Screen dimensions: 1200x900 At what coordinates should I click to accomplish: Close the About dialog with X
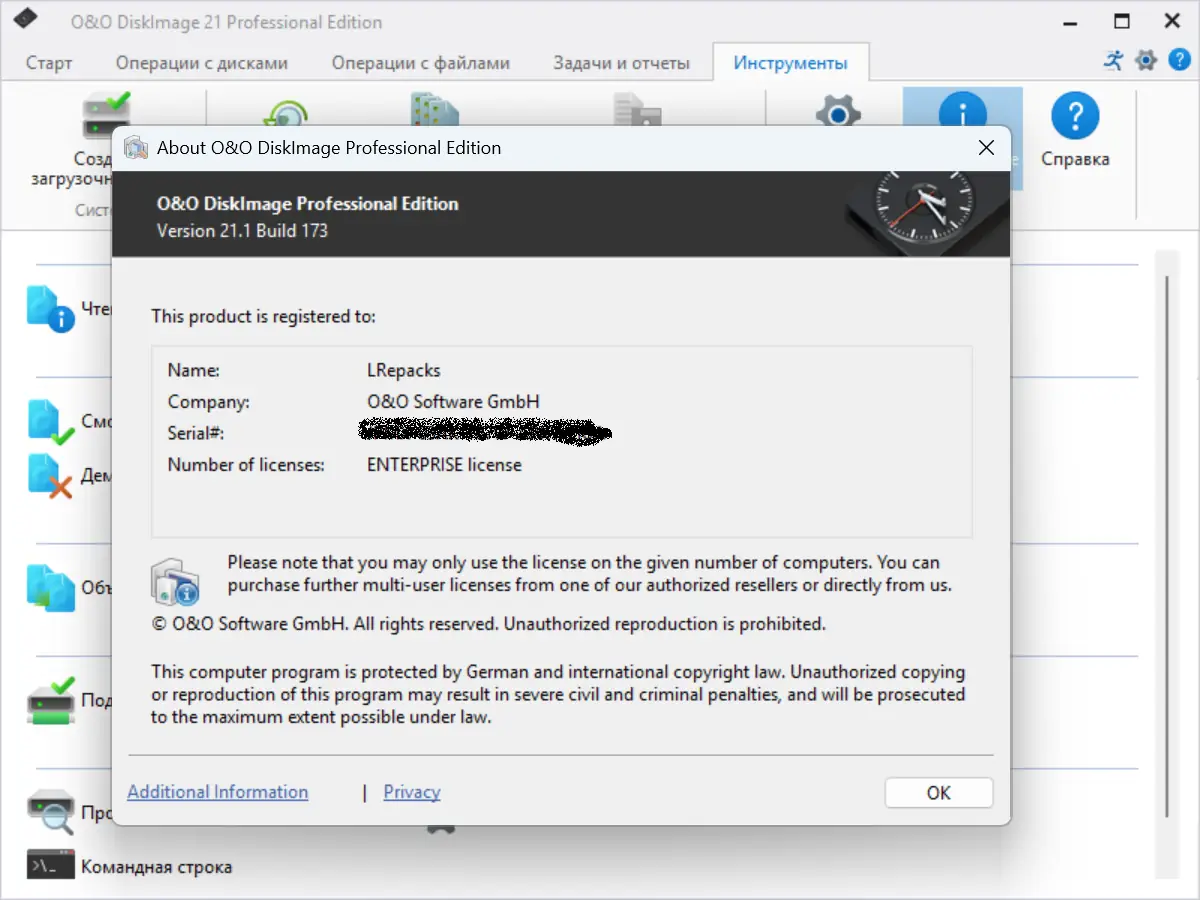(x=986, y=148)
